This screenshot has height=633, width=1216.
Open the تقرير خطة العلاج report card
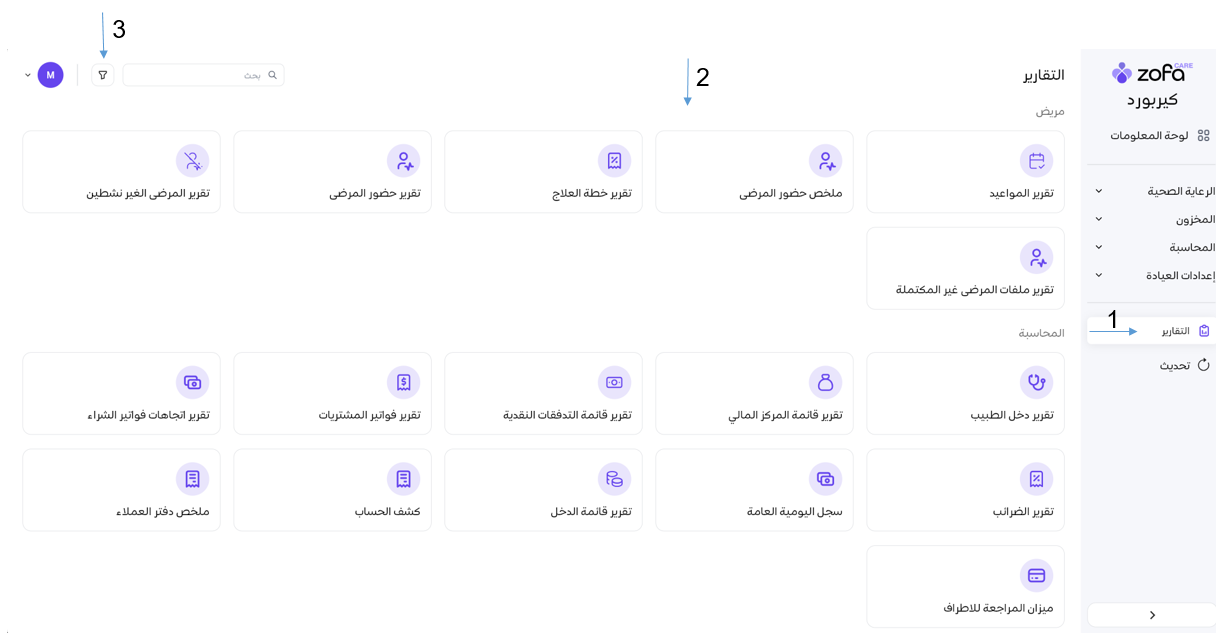[x=545, y=172]
